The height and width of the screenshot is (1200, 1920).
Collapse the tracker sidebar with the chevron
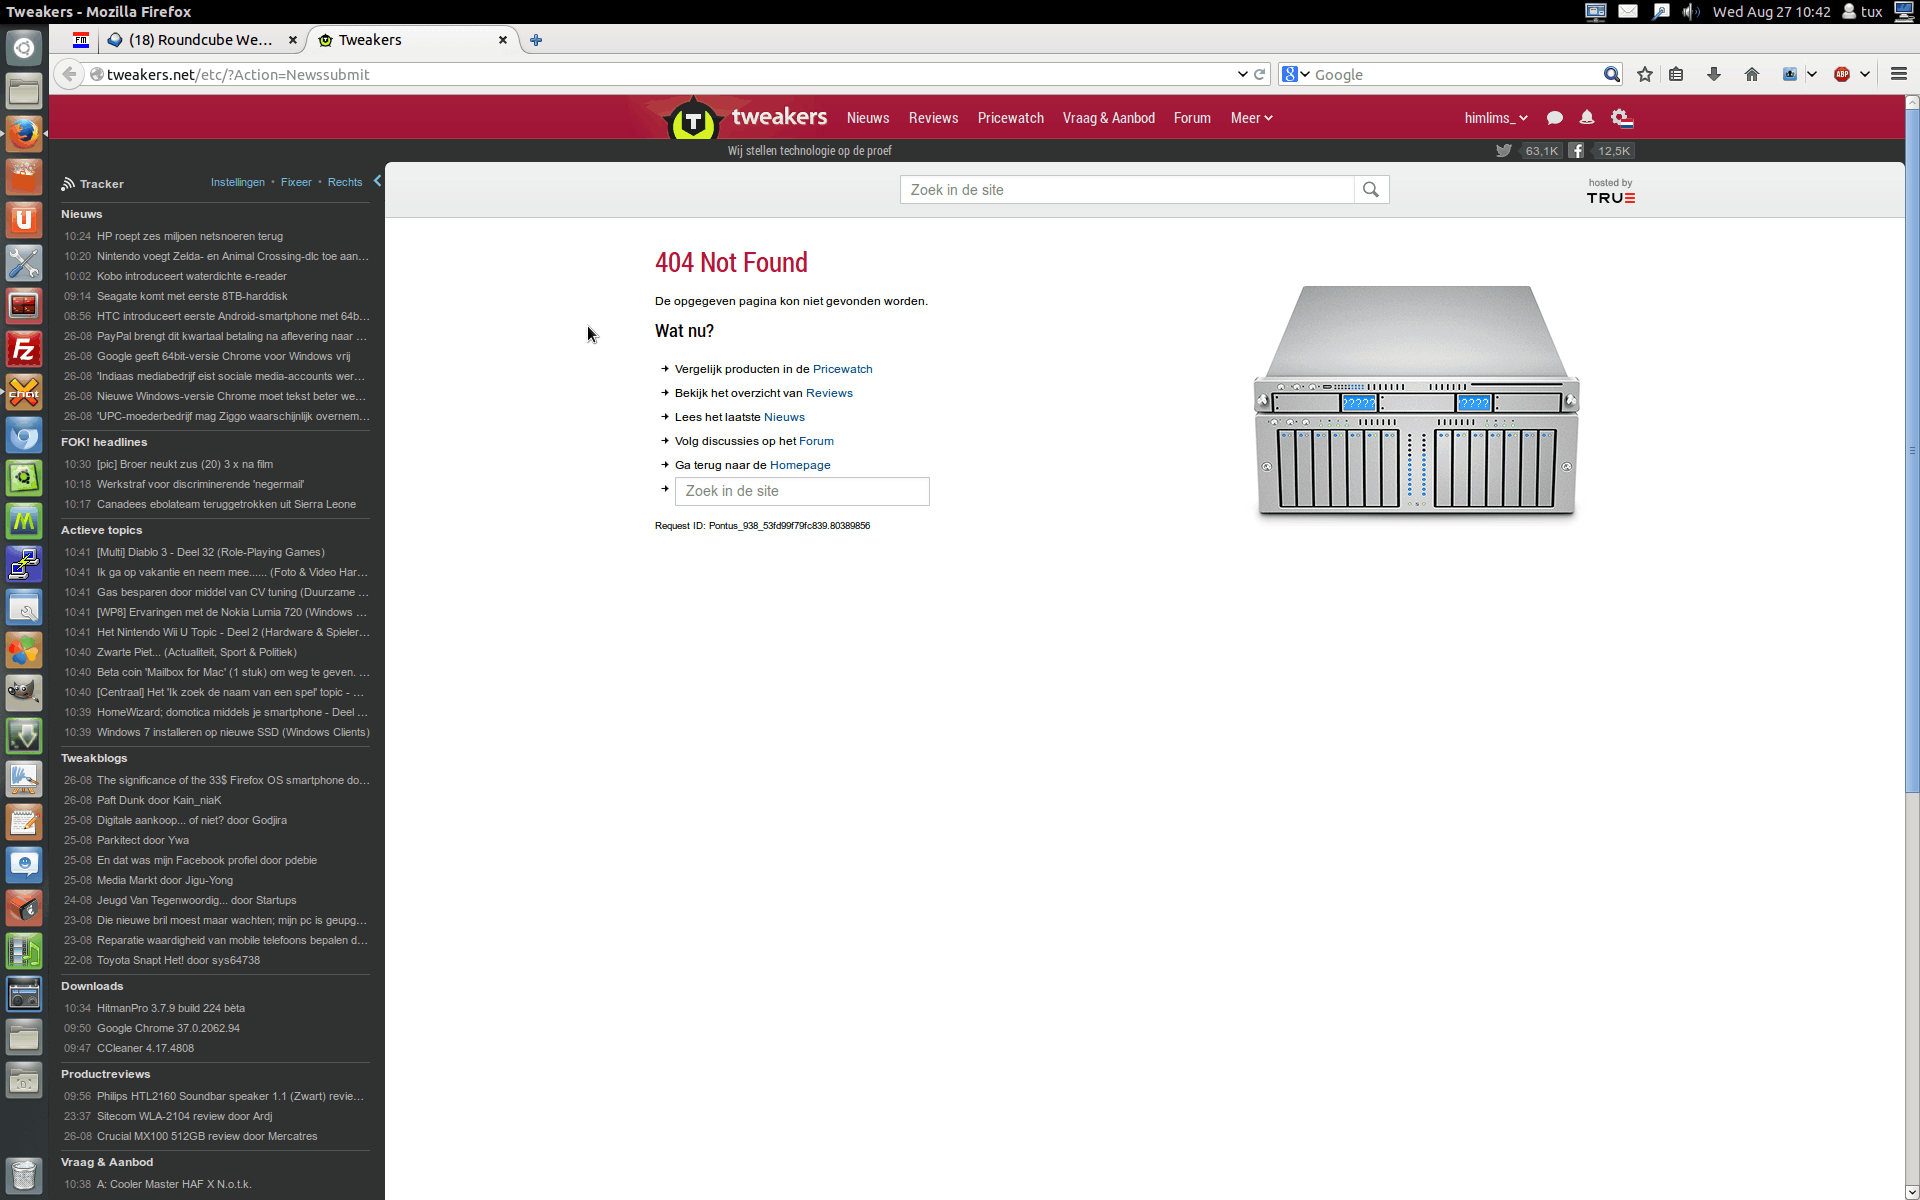[377, 181]
